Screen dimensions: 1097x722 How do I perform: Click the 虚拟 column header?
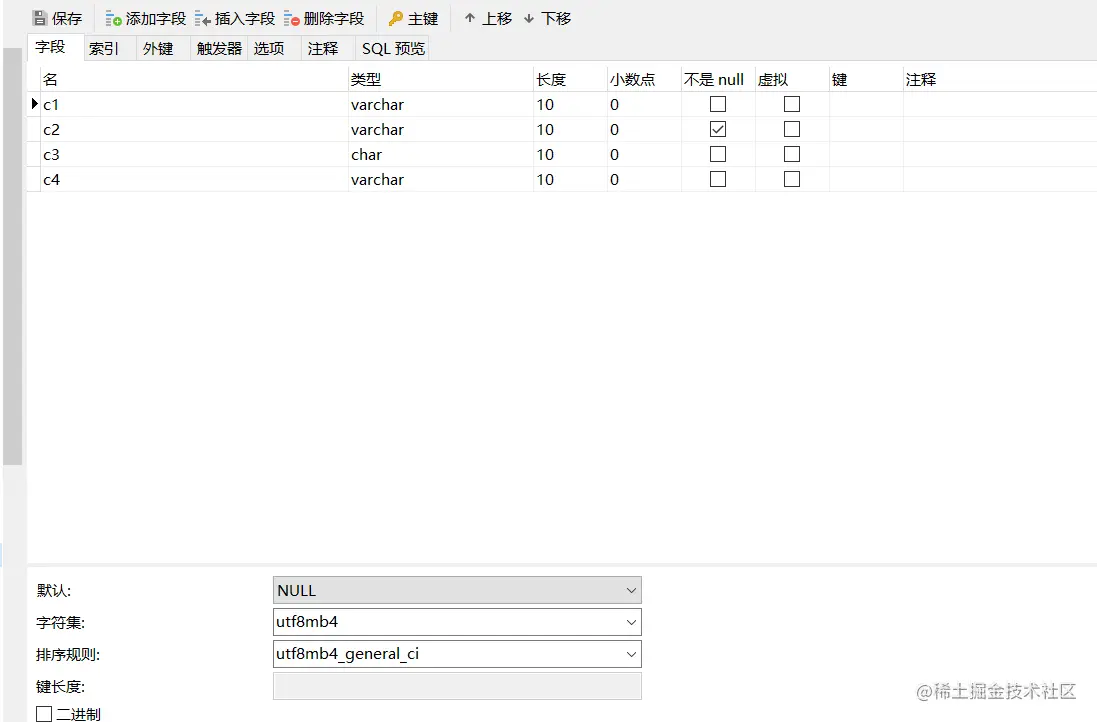pos(793,79)
